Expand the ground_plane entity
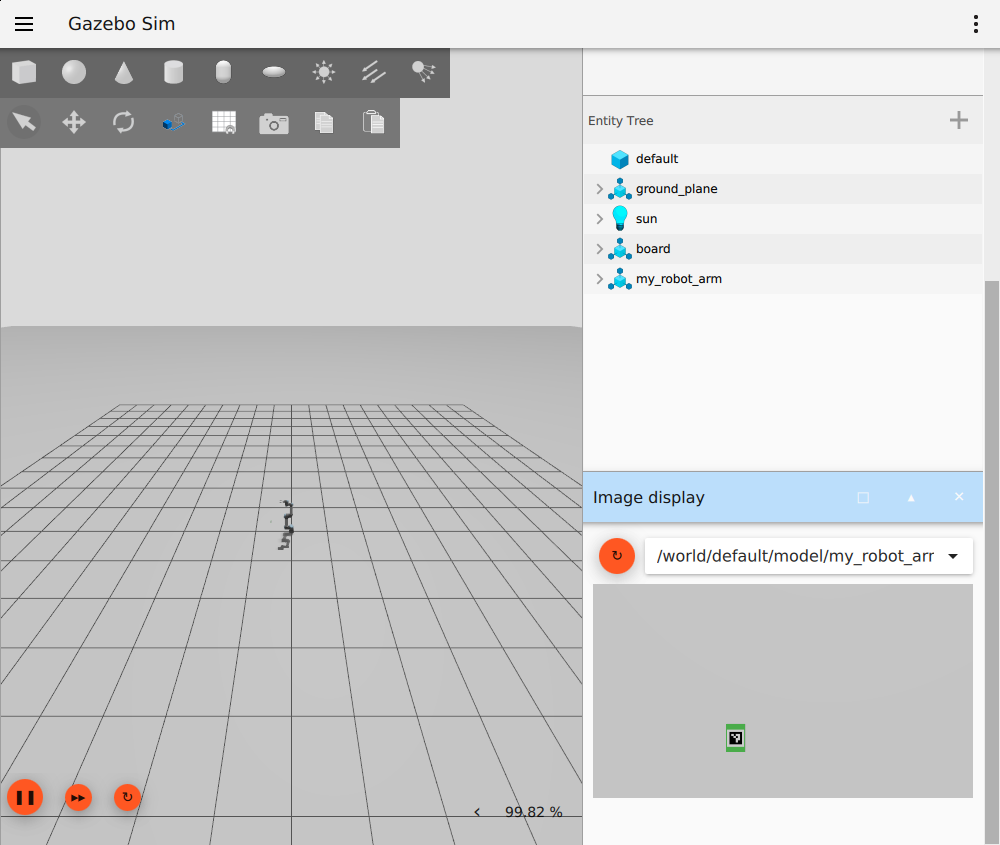1000x845 pixels. [x=599, y=189]
